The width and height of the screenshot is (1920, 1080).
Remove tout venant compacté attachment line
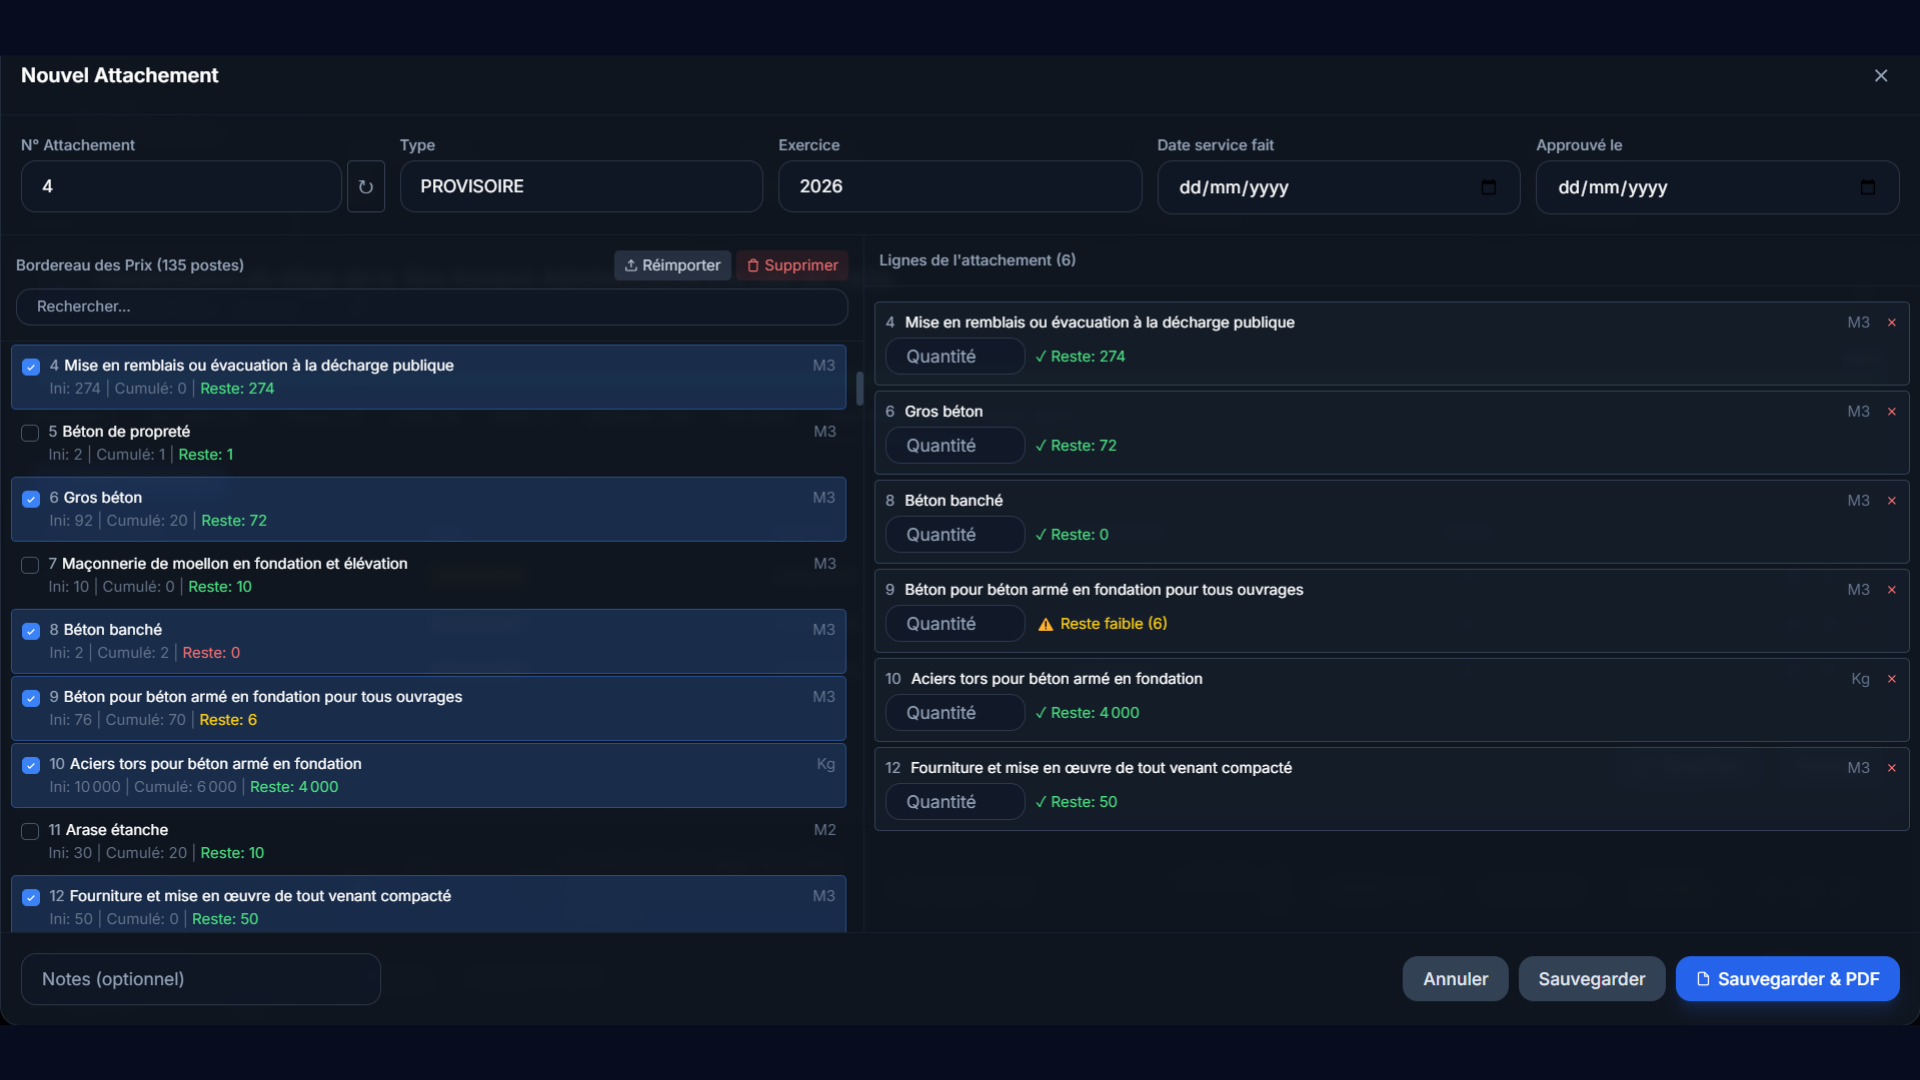(x=1892, y=768)
